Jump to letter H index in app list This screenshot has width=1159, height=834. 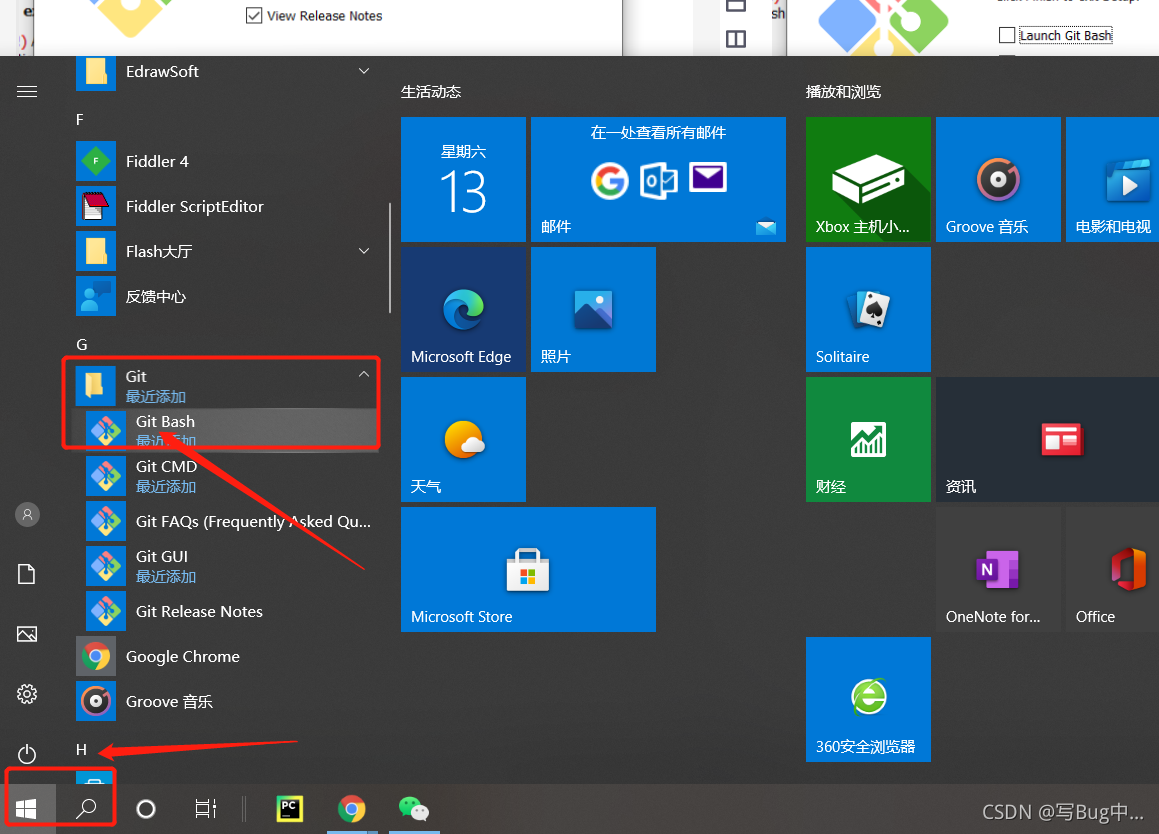(81, 750)
